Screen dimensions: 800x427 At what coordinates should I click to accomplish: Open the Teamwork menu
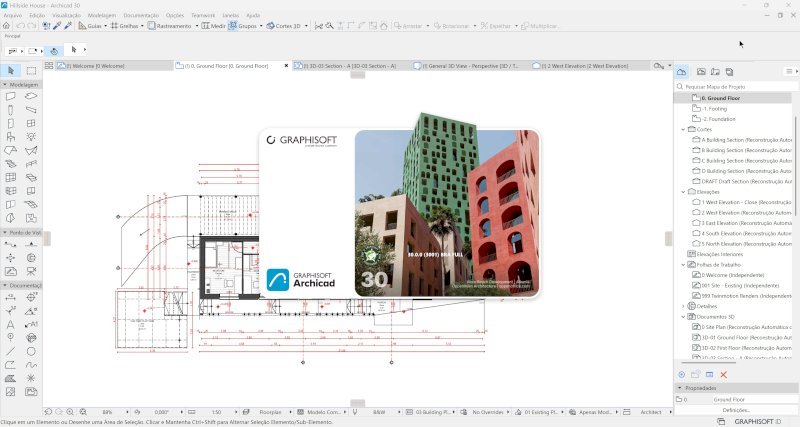(x=203, y=15)
